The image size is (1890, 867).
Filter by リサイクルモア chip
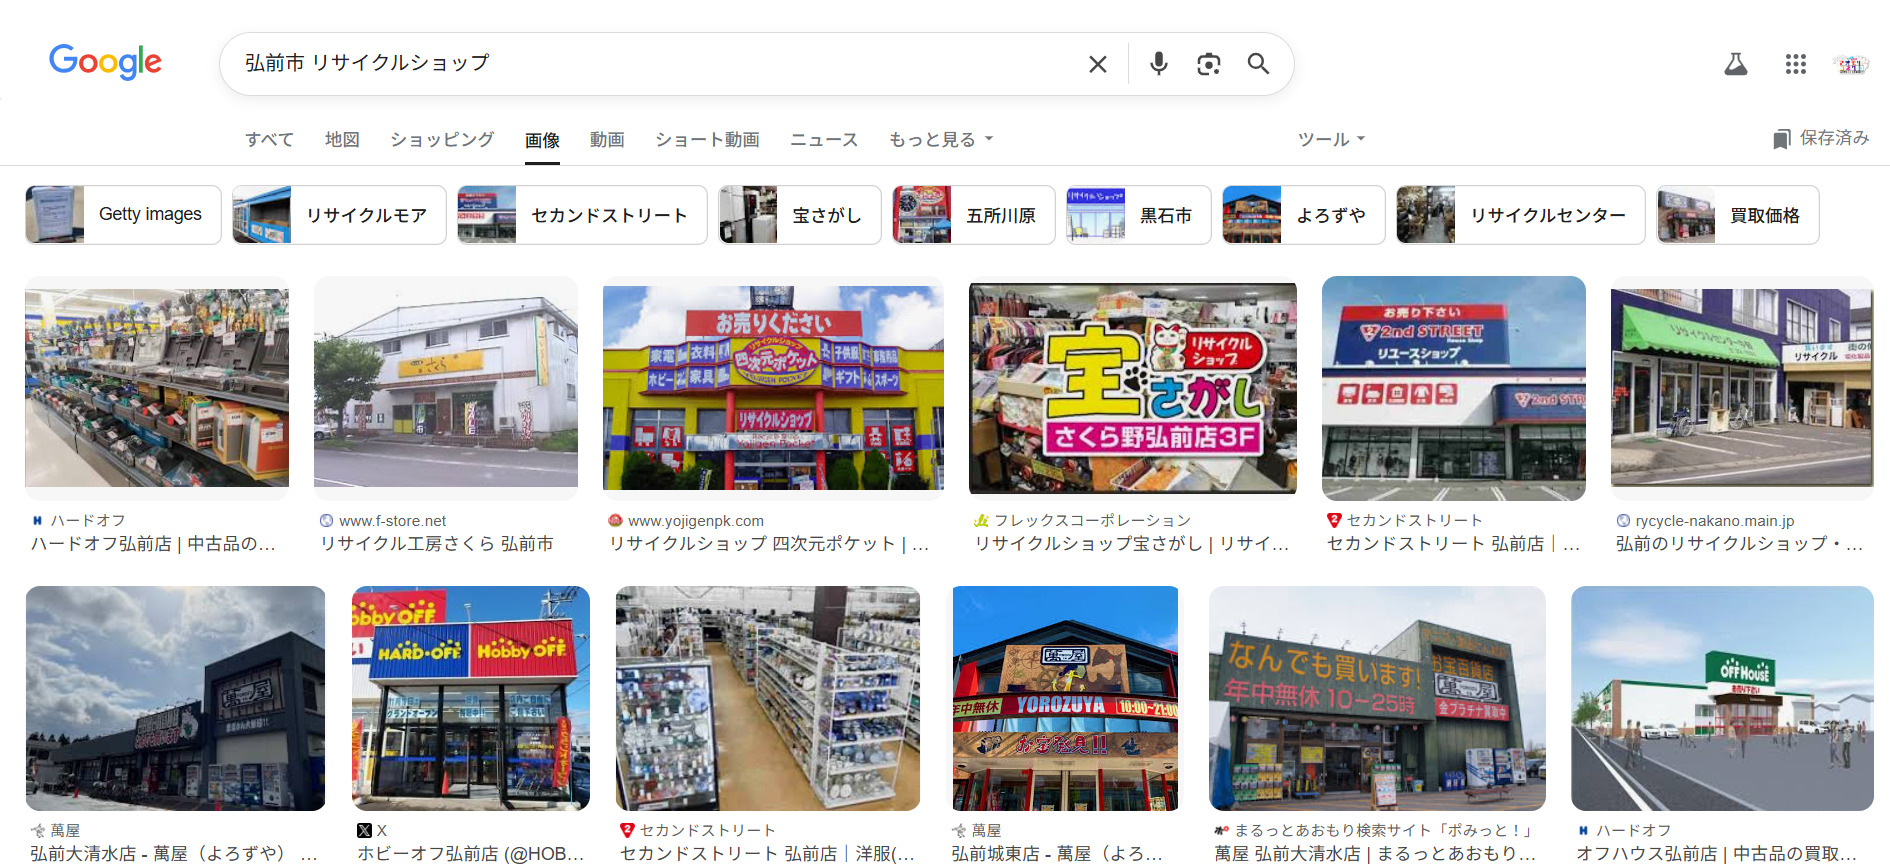pyautogui.click(x=339, y=215)
